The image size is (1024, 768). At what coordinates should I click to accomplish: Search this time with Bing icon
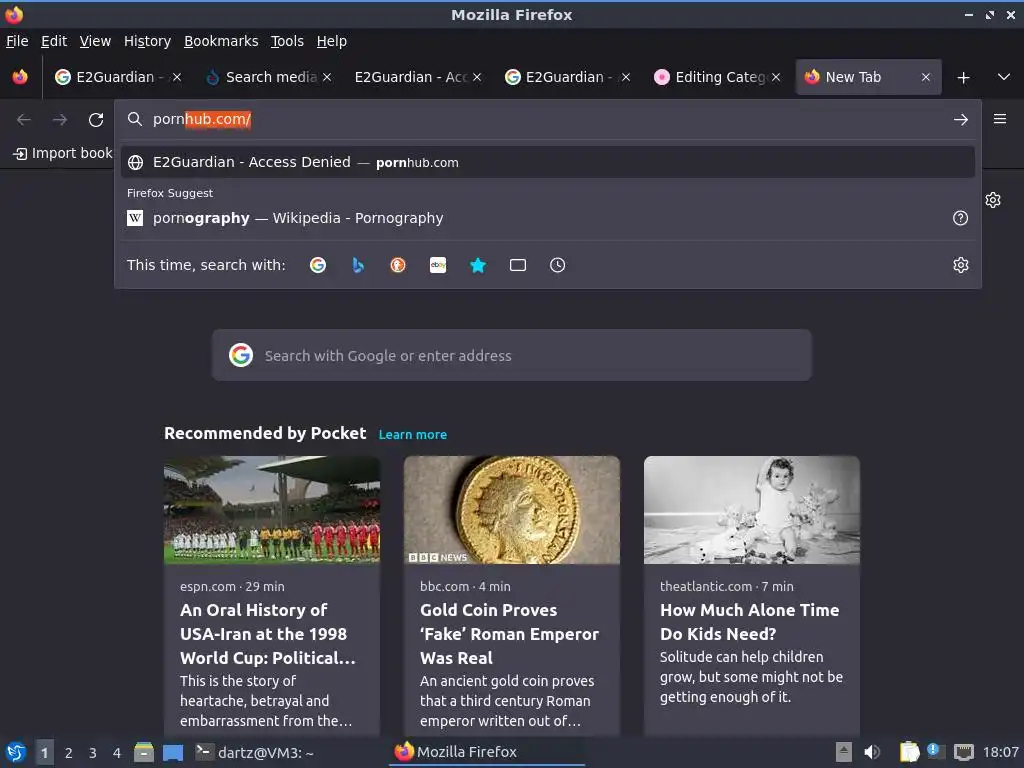click(358, 265)
